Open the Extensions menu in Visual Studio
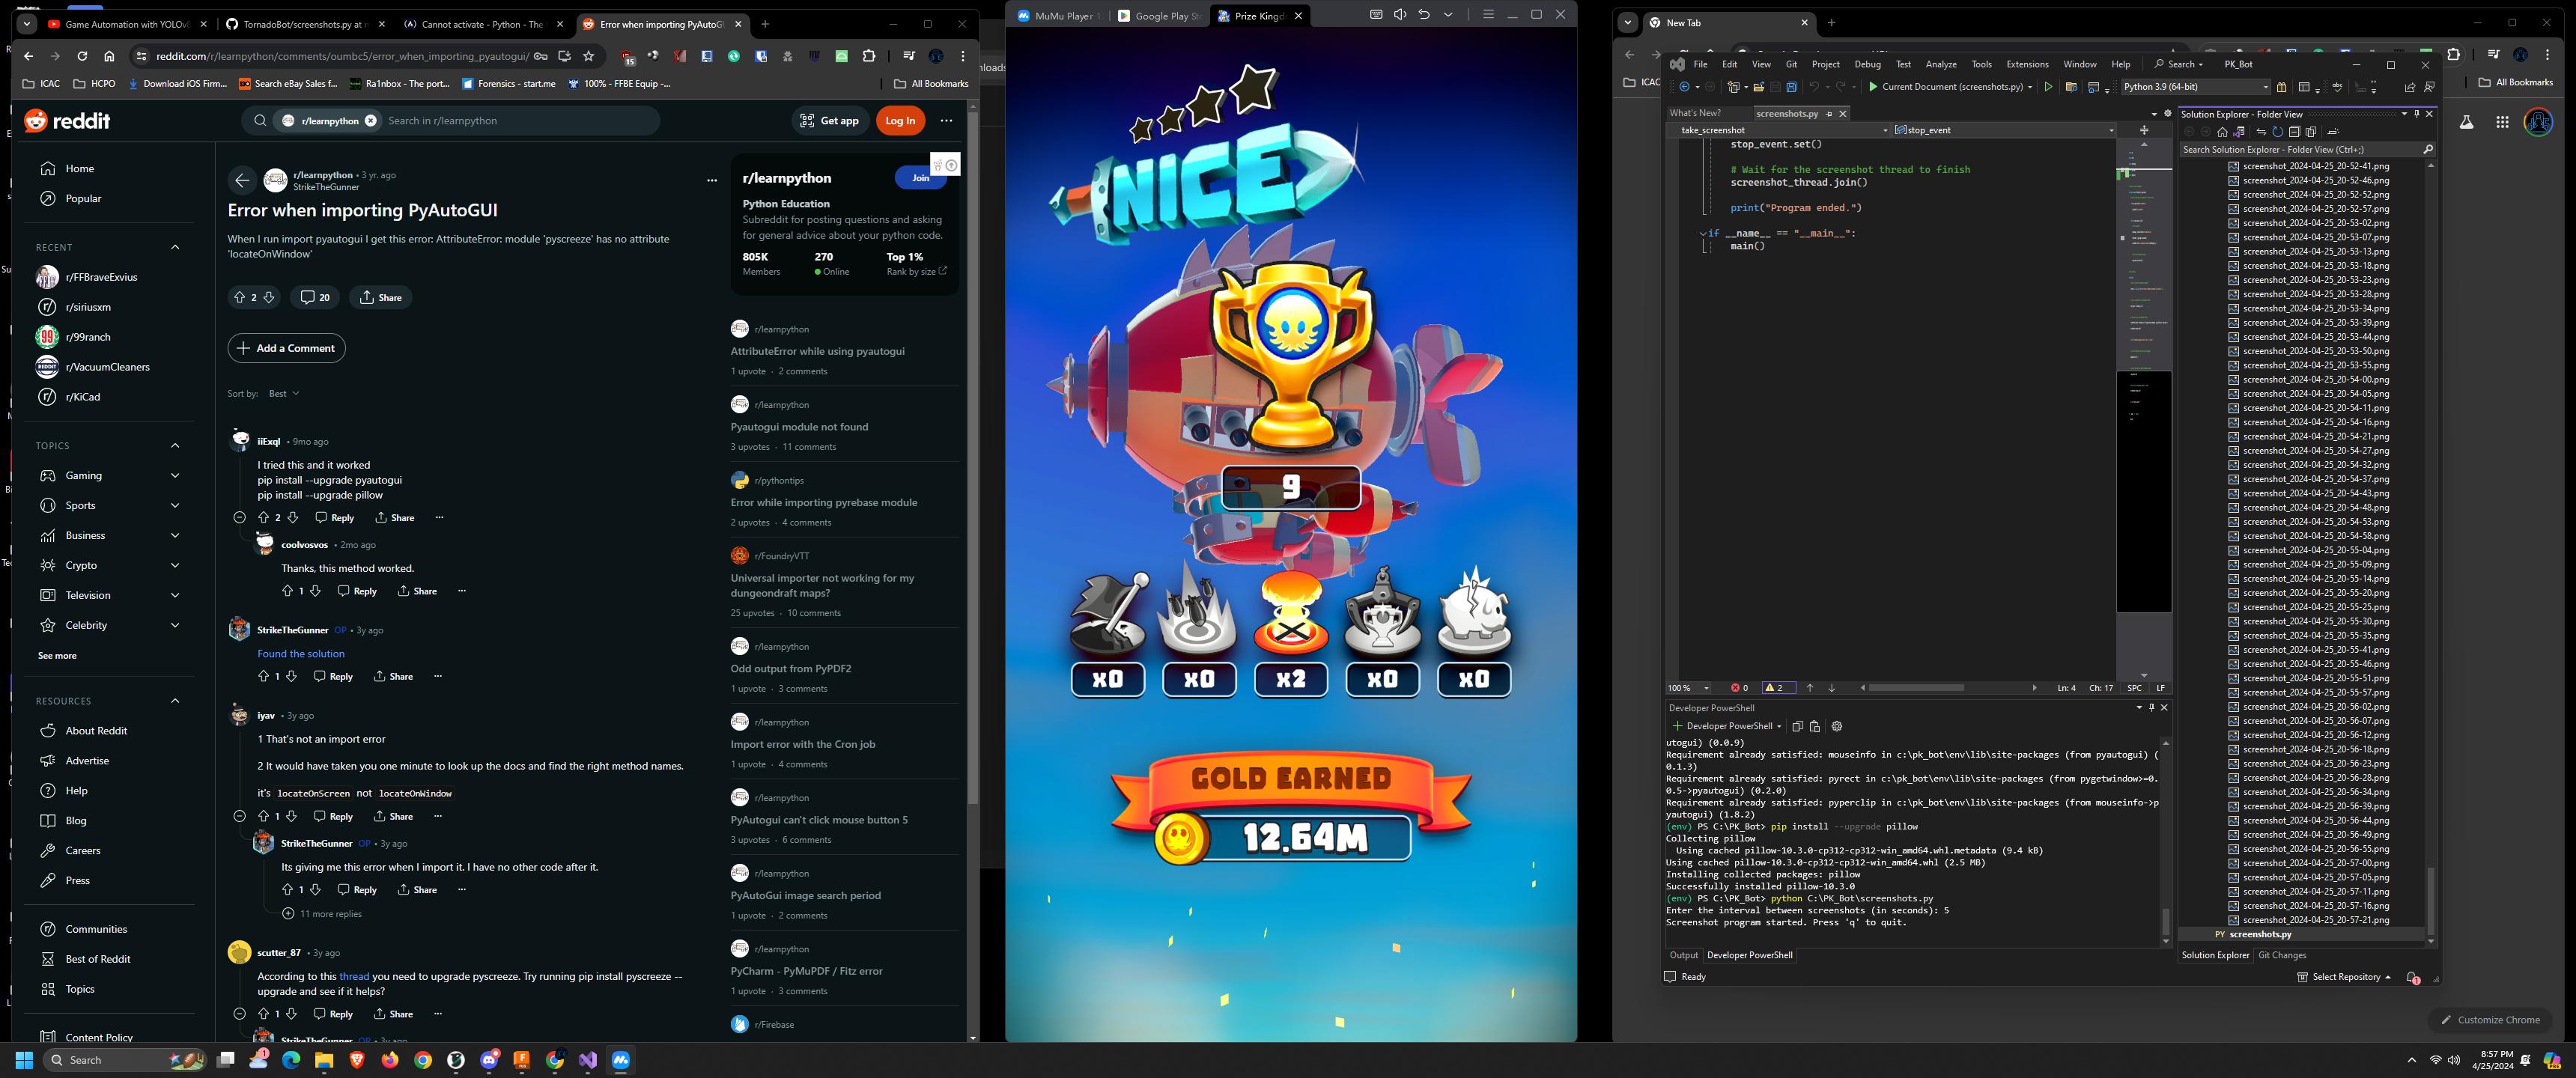The height and width of the screenshot is (1078, 2576). pyautogui.click(x=2027, y=64)
